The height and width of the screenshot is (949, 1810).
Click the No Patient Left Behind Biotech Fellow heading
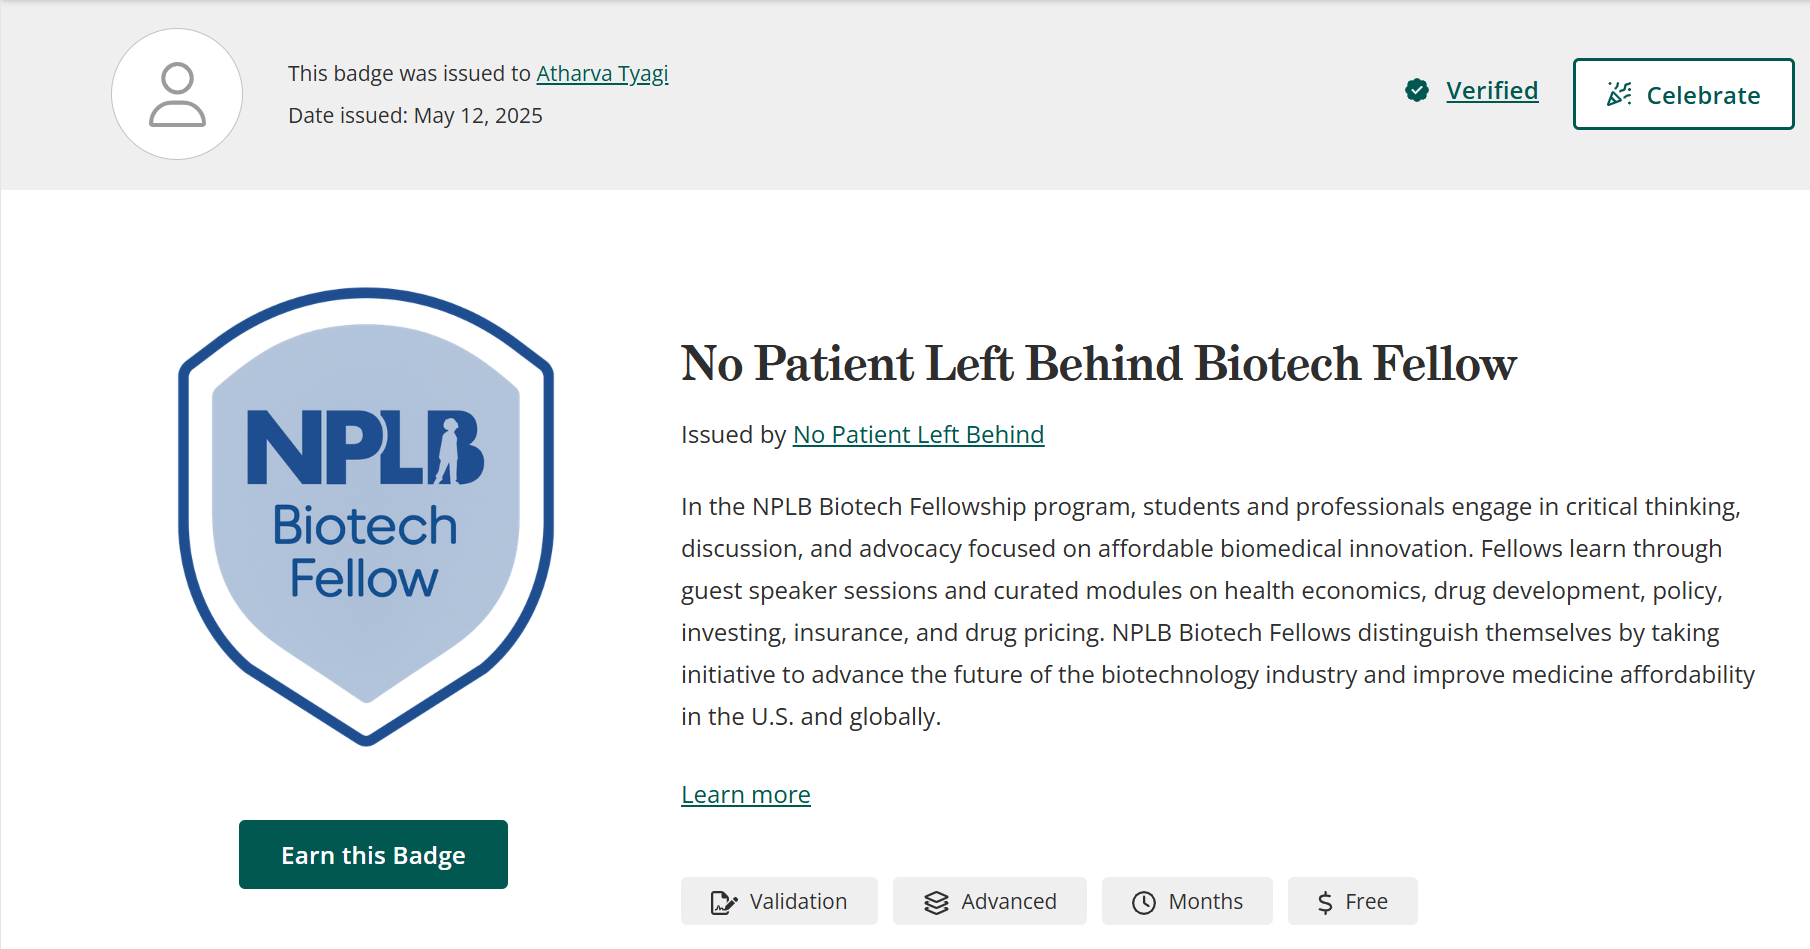[1098, 363]
